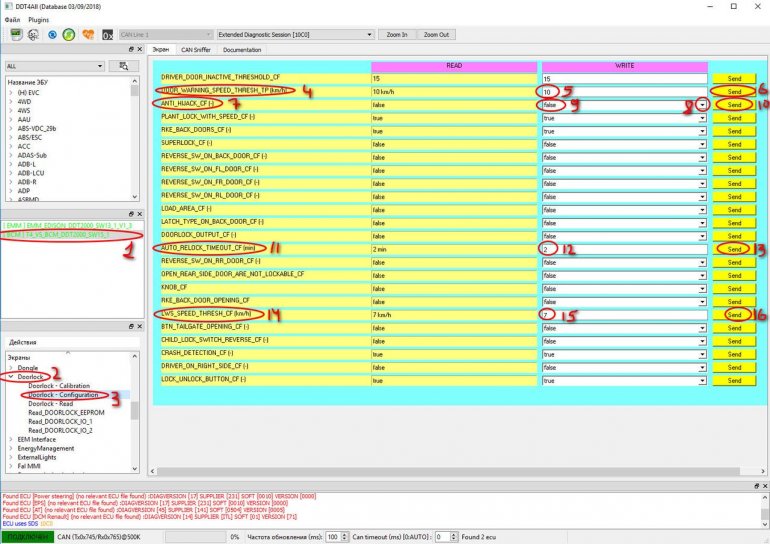Select Doorlock - Configuration in the tree
This screenshot has width=770, height=544.
pyautogui.click(x=64, y=394)
